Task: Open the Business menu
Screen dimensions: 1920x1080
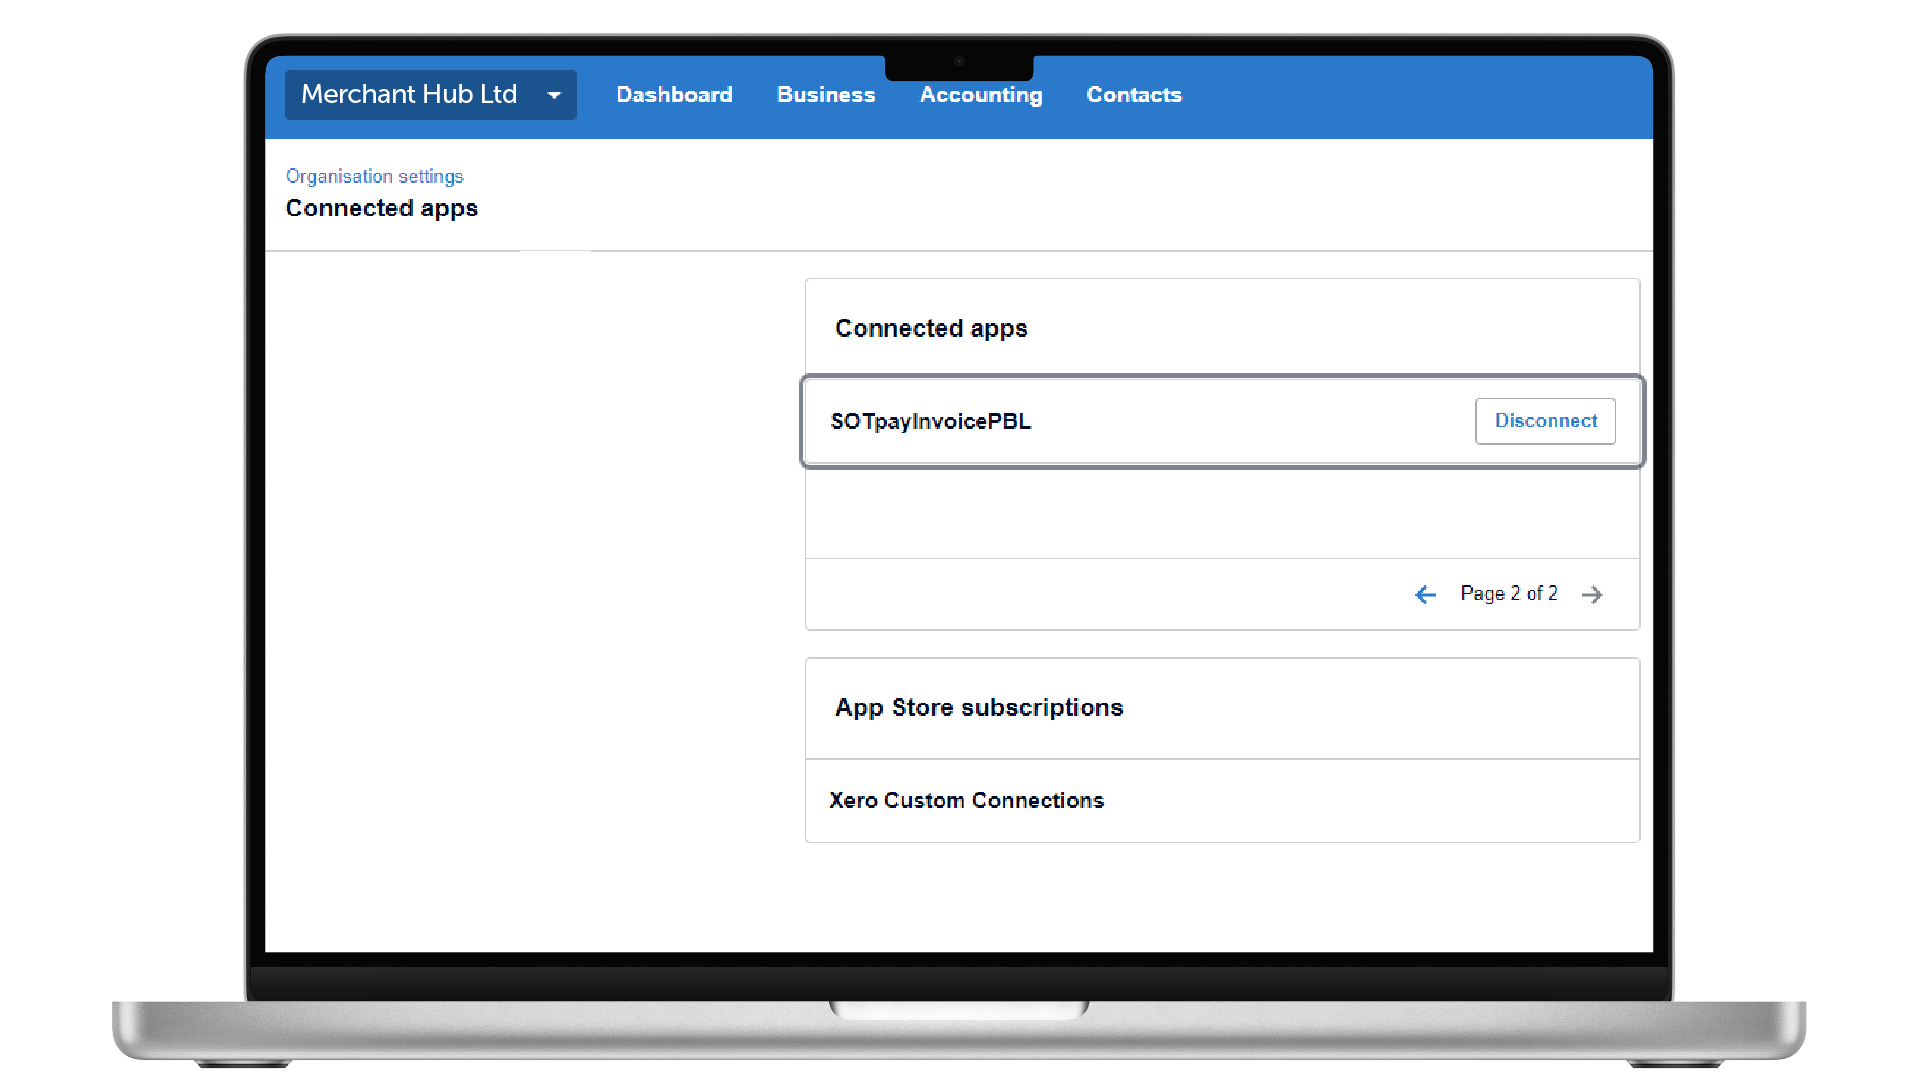Action: click(826, 95)
